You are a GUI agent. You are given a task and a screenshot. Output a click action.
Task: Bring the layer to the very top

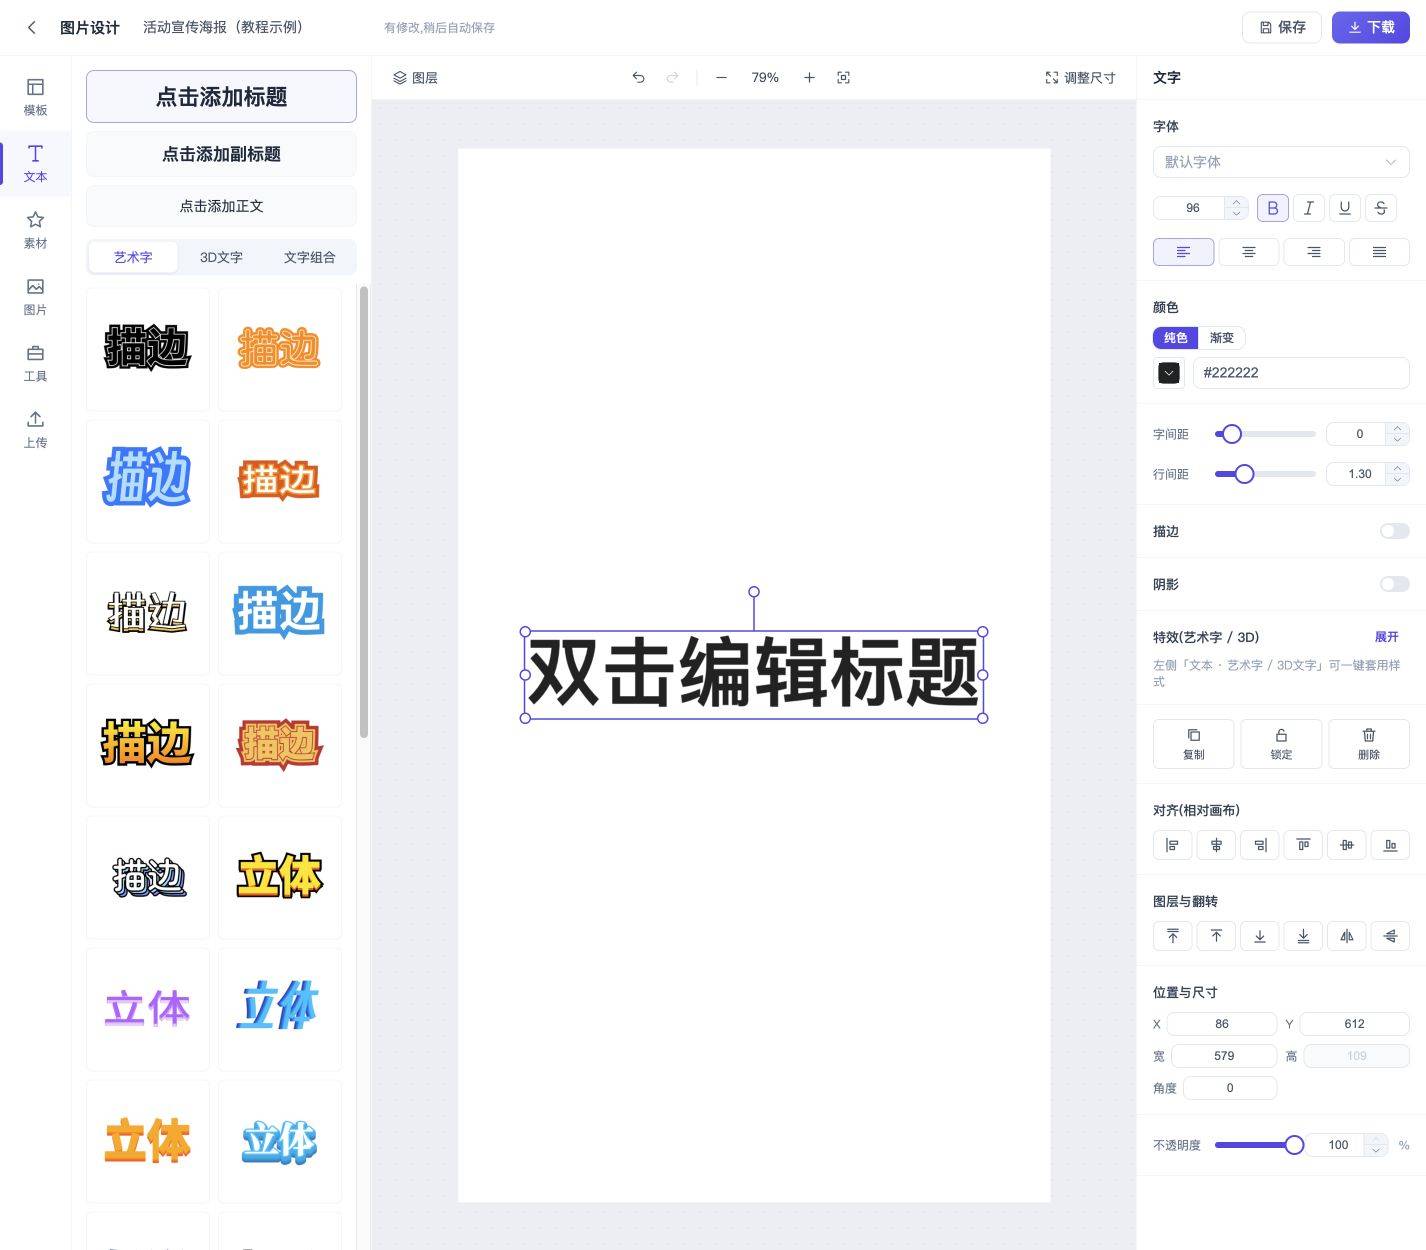pos(1173,936)
